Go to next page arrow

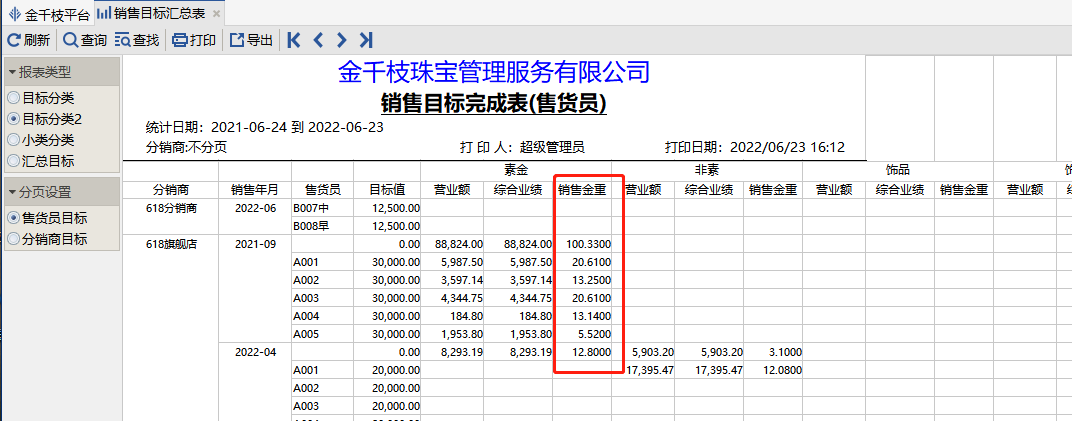[x=342, y=40]
